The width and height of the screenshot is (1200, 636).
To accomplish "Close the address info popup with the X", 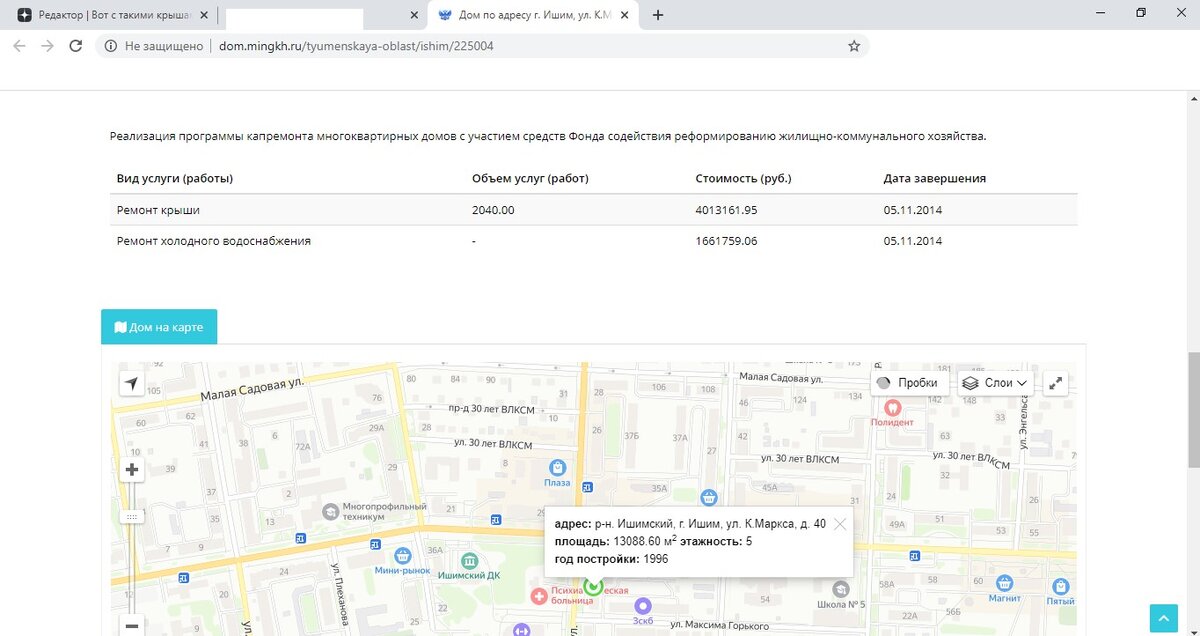I will 840,523.
